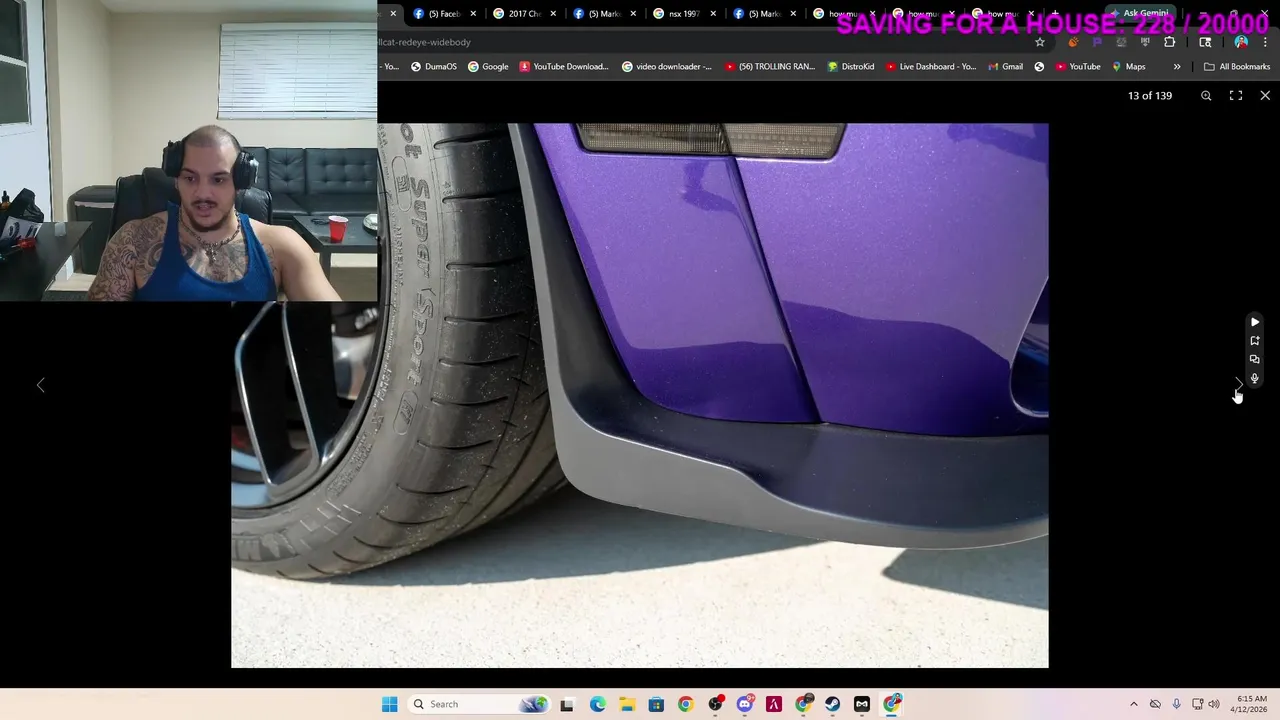
Task: Click the microphone icon in side toolbar
Action: [x=1255, y=379]
